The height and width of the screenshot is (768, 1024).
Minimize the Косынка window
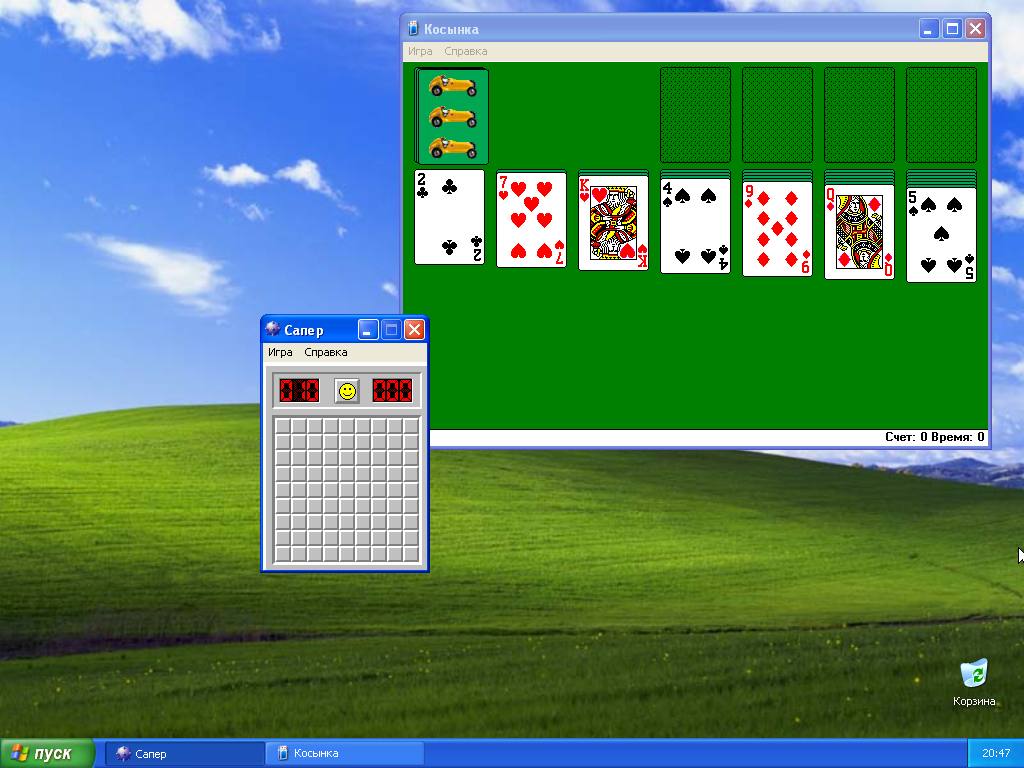pos(929,29)
